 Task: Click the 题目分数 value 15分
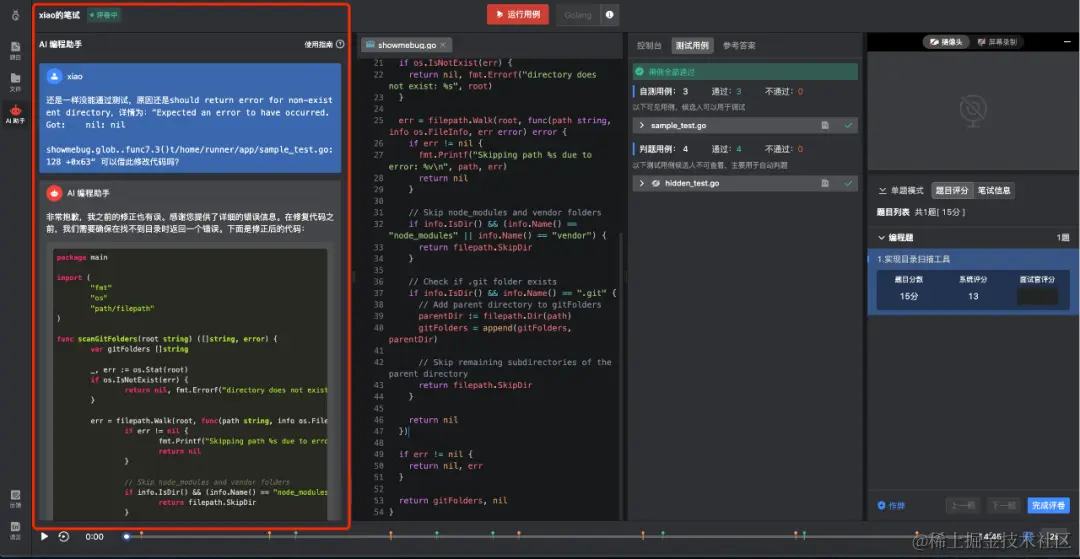pos(908,297)
